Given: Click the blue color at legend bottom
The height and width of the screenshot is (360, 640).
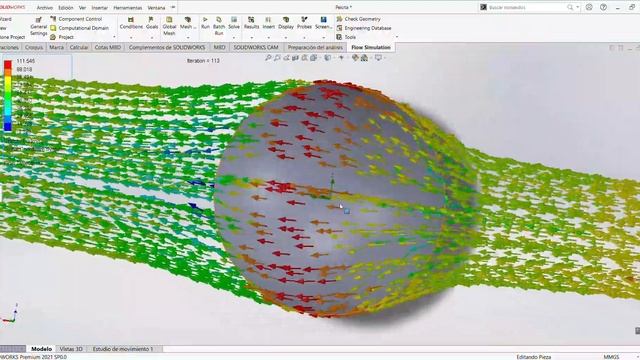Looking at the screenshot, I should tap(8, 126).
